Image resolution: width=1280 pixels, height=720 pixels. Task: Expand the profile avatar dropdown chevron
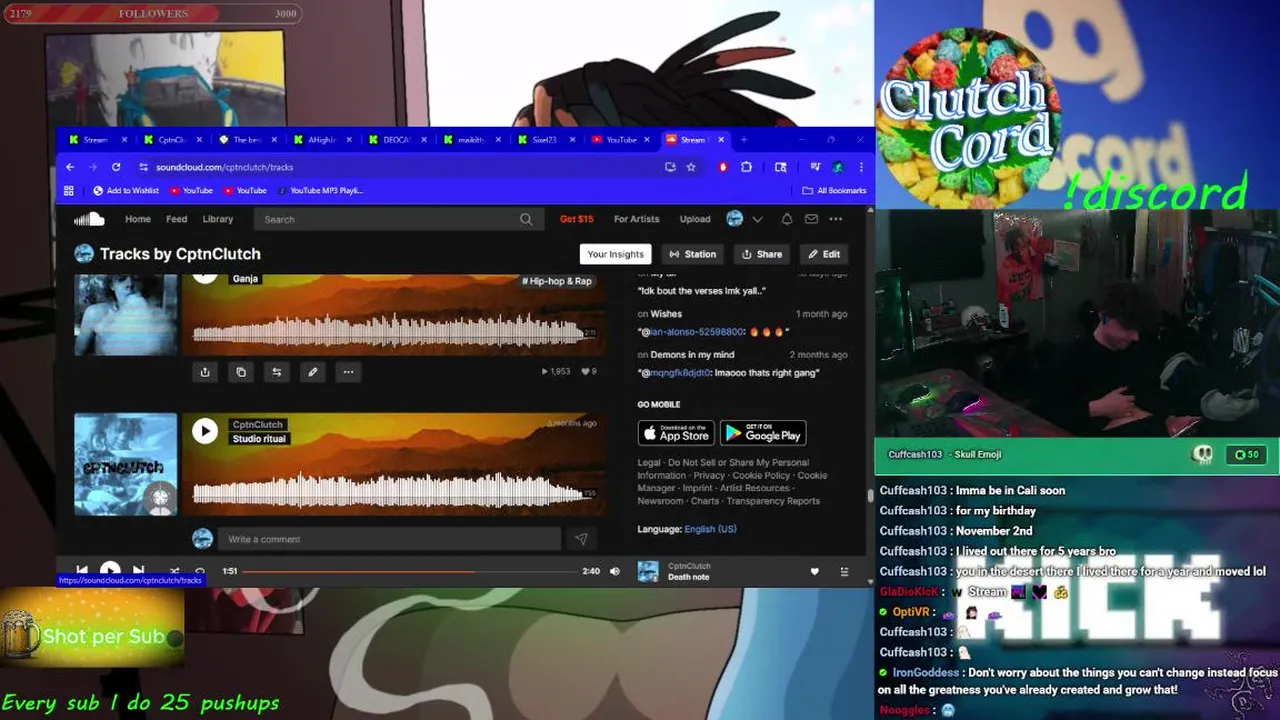(757, 219)
